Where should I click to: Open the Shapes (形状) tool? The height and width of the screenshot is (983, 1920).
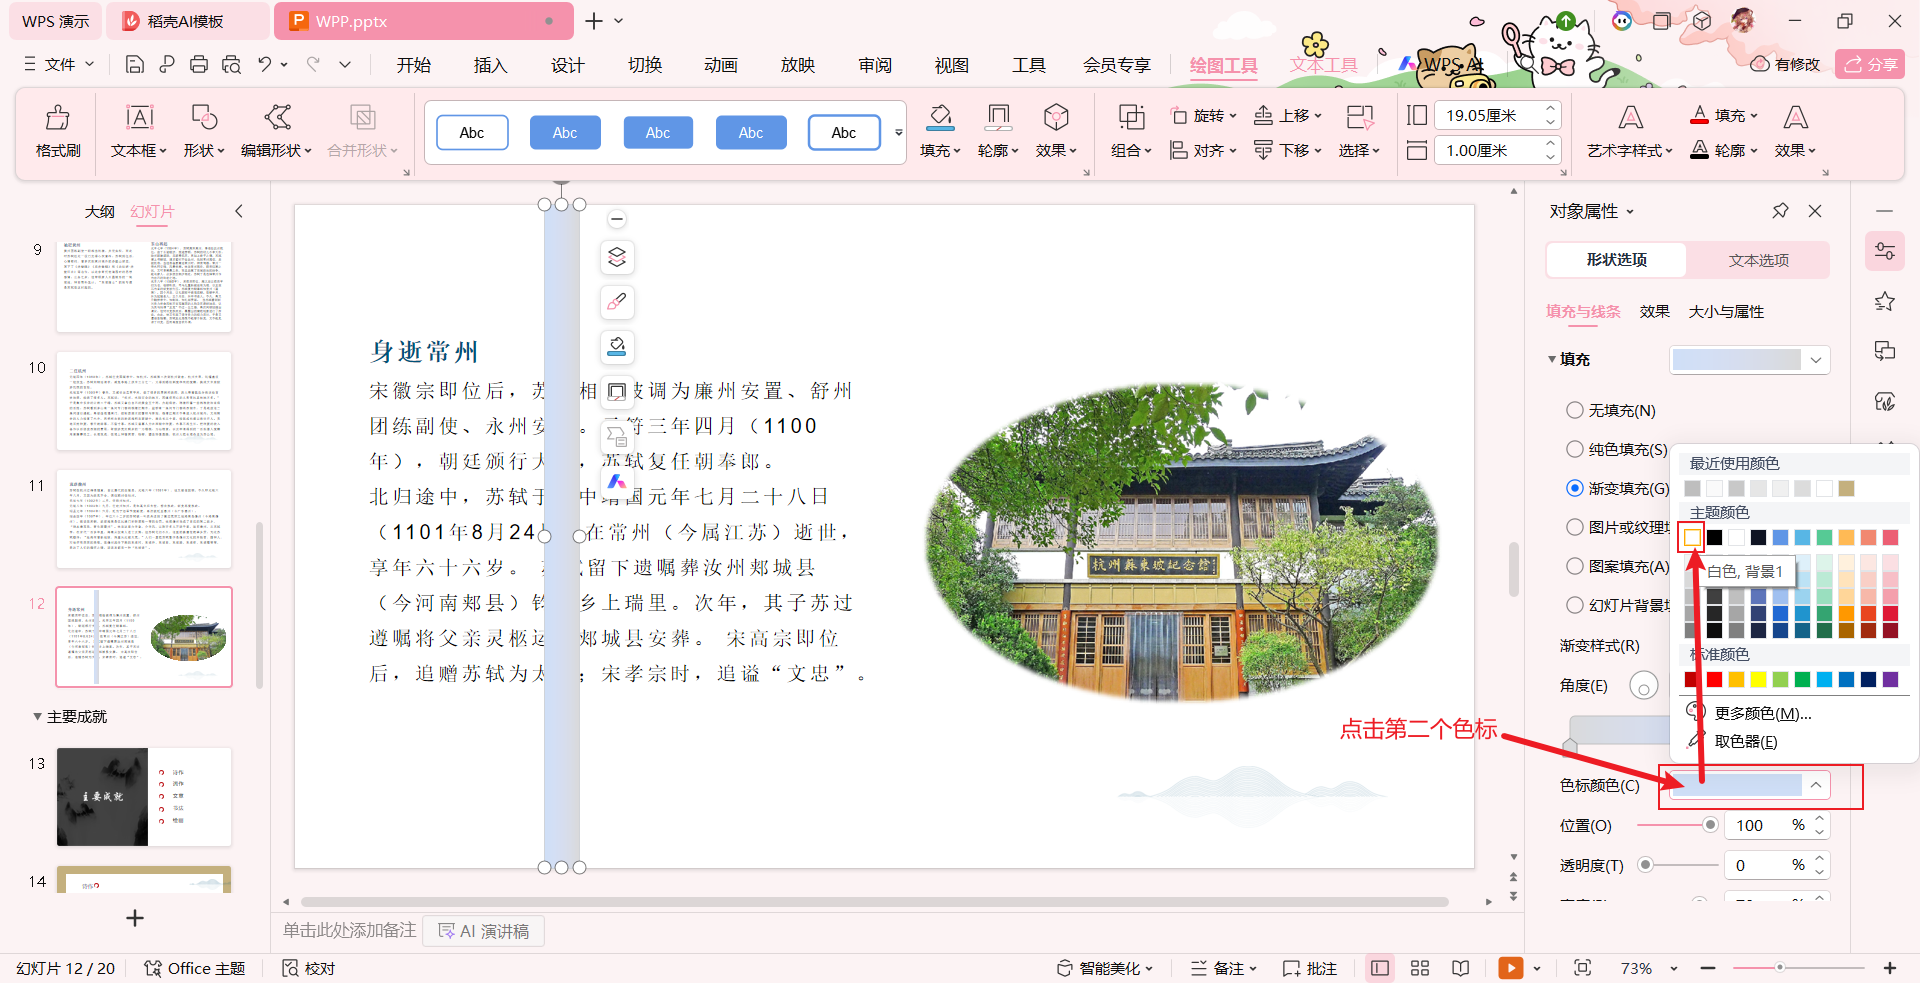tap(204, 131)
